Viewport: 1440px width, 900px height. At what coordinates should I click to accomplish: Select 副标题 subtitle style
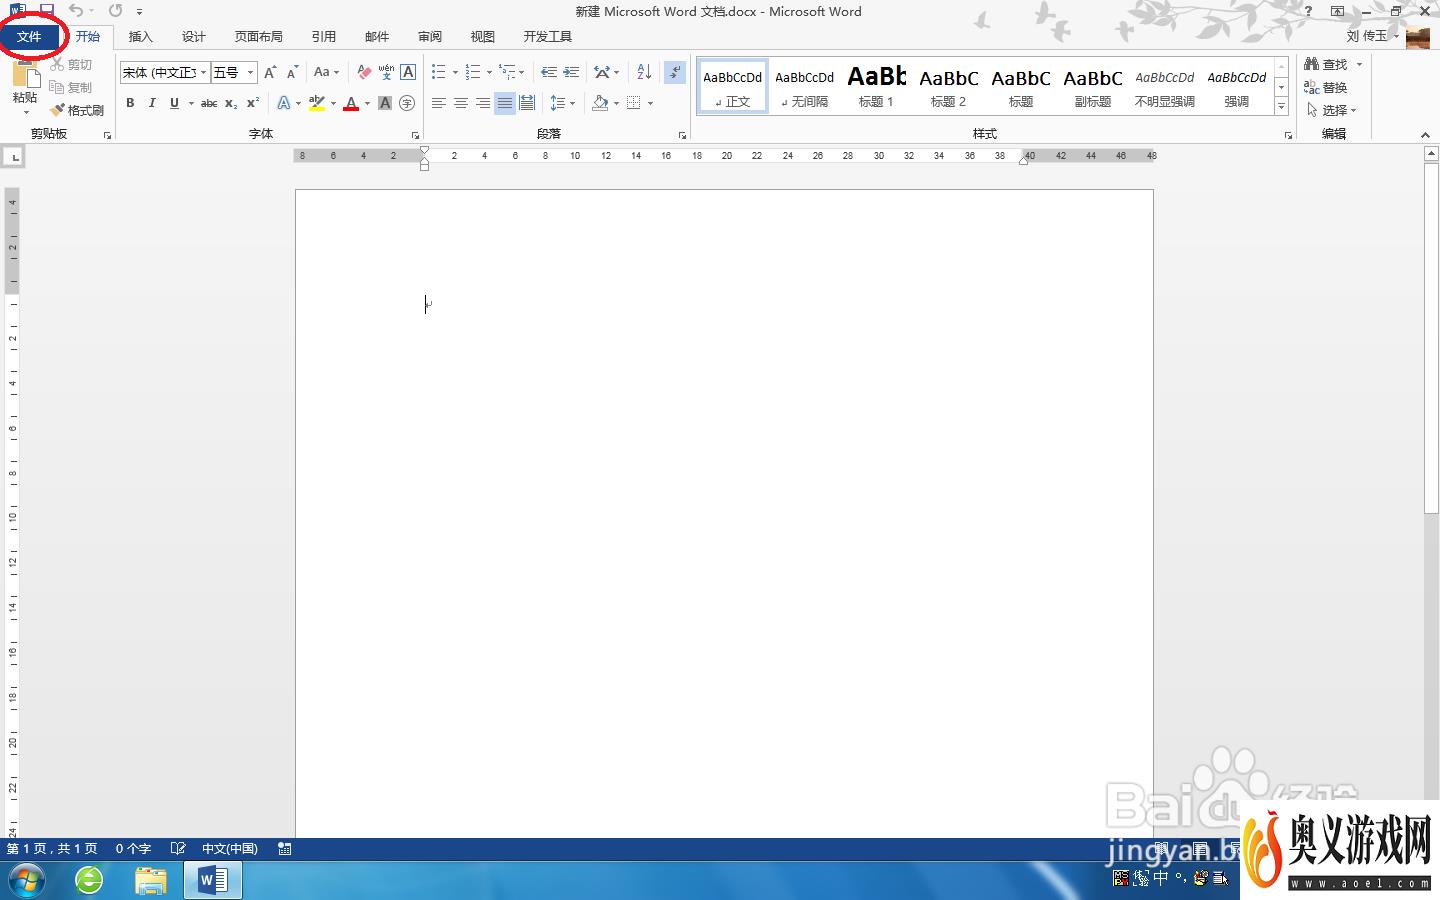1093,86
